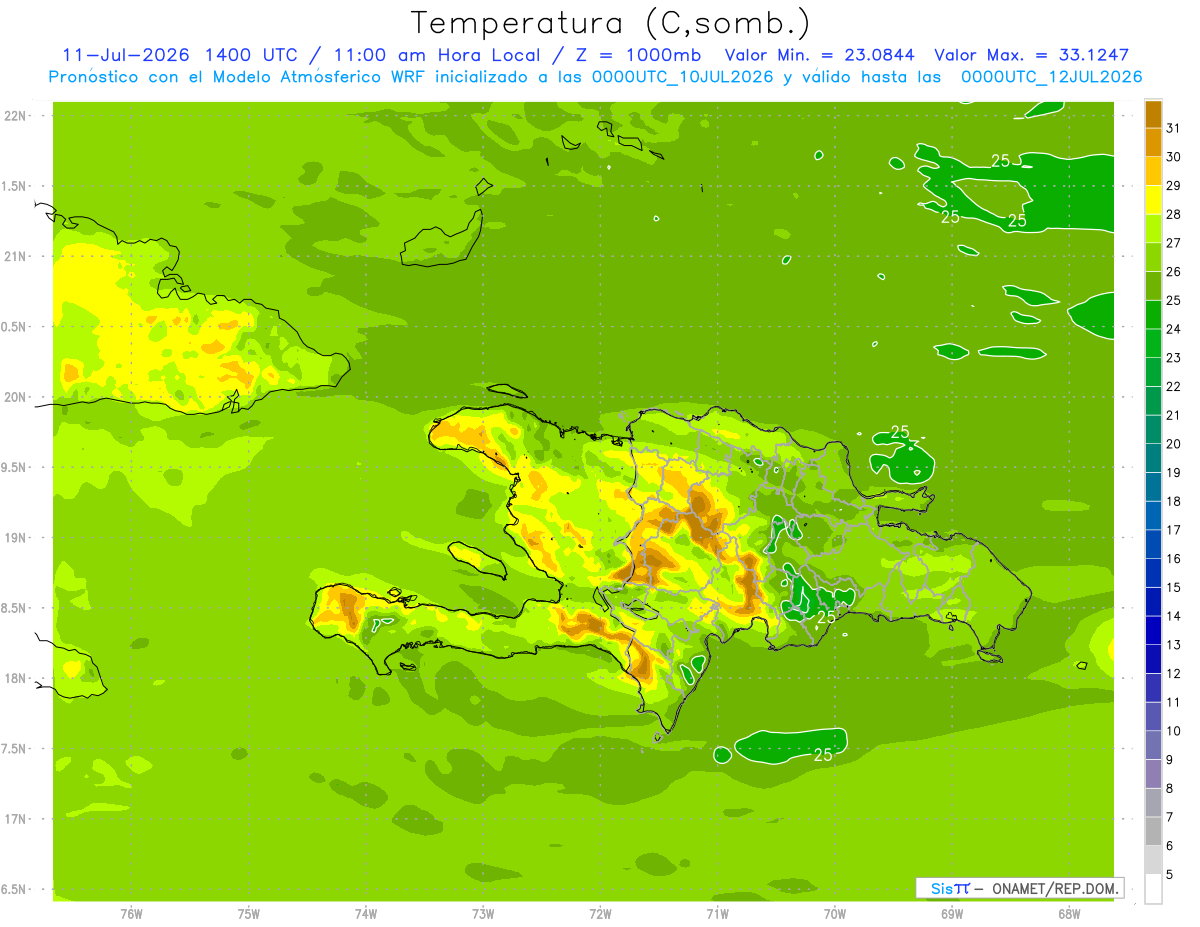Click the colorbar value label "31"
This screenshot has height=927, width=1200.
pos(1174,127)
